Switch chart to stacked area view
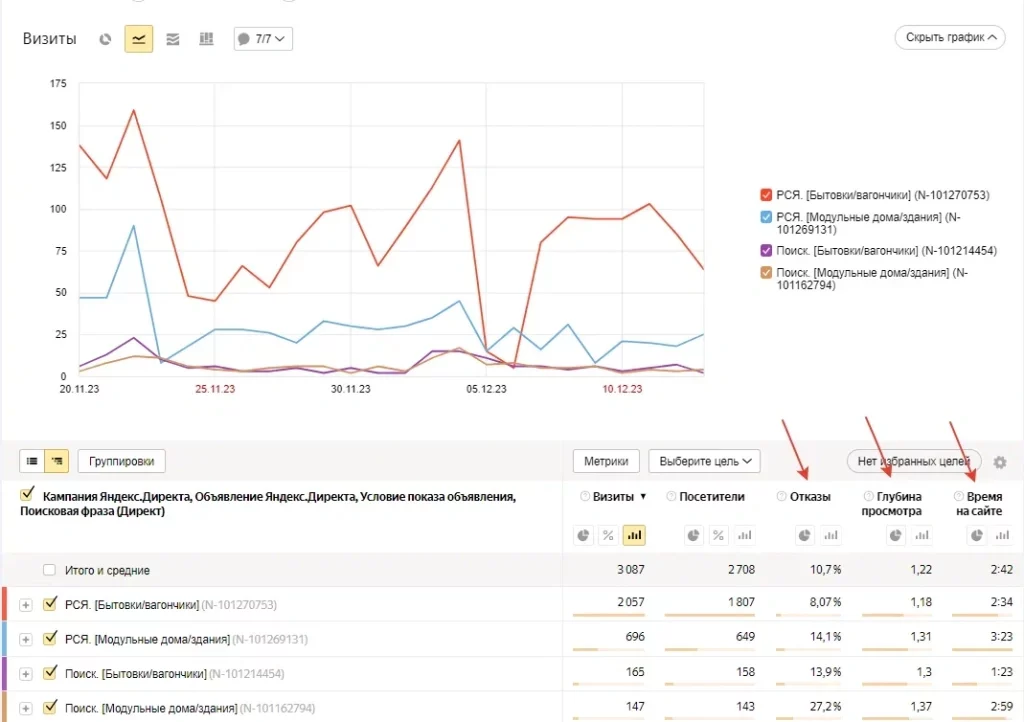 click(173, 39)
